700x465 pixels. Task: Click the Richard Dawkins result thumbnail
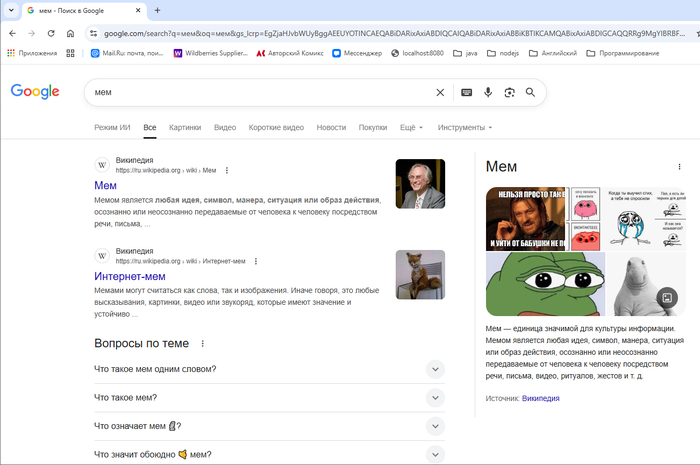click(420, 184)
